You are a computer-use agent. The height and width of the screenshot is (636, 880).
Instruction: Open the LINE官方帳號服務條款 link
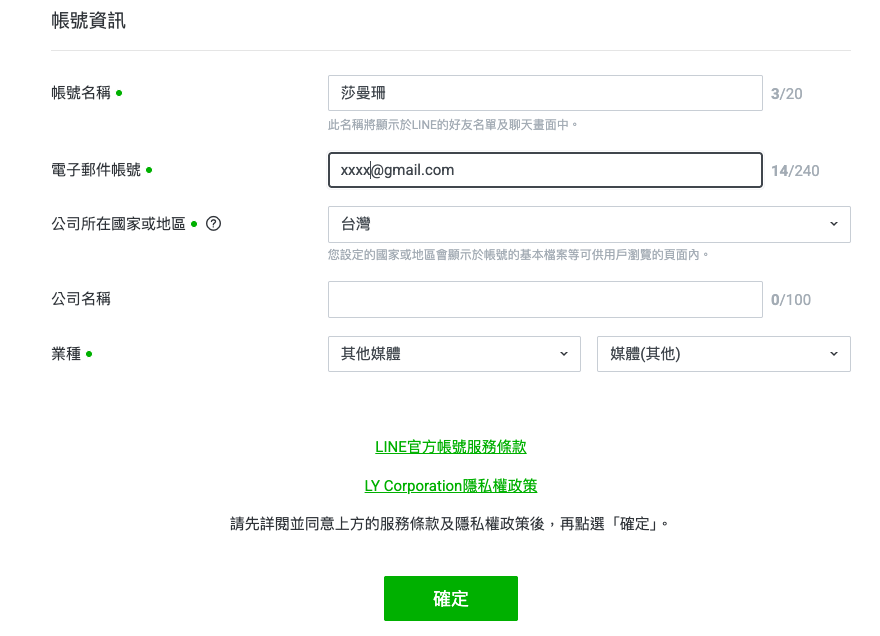coord(451,447)
